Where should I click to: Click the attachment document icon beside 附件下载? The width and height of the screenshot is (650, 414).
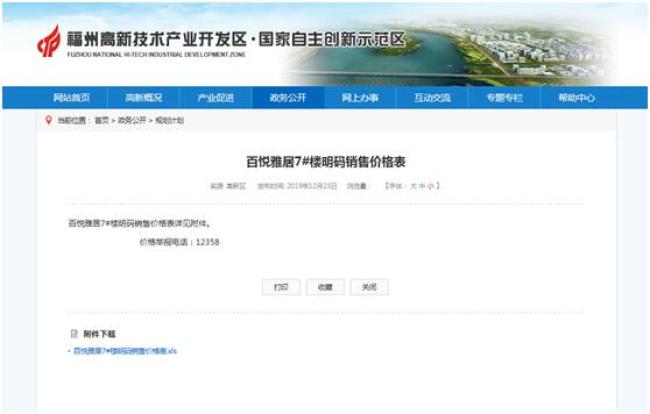(x=74, y=334)
